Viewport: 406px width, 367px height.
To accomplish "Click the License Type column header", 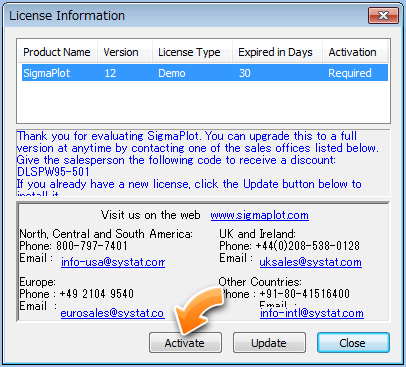I will tap(192, 52).
